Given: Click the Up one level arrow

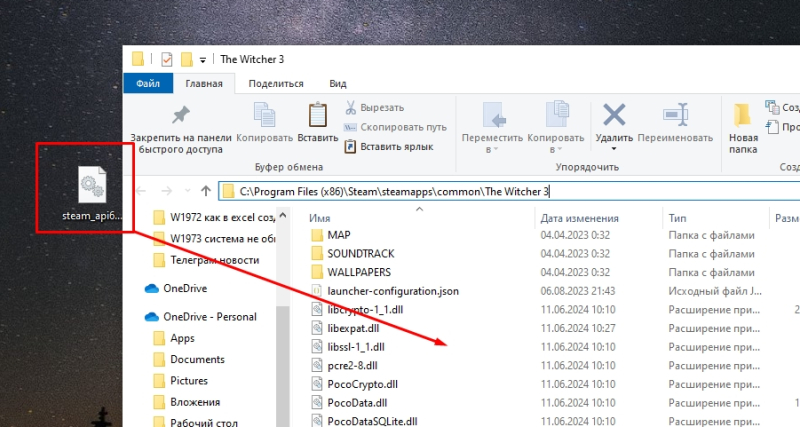Looking at the screenshot, I should (206, 191).
